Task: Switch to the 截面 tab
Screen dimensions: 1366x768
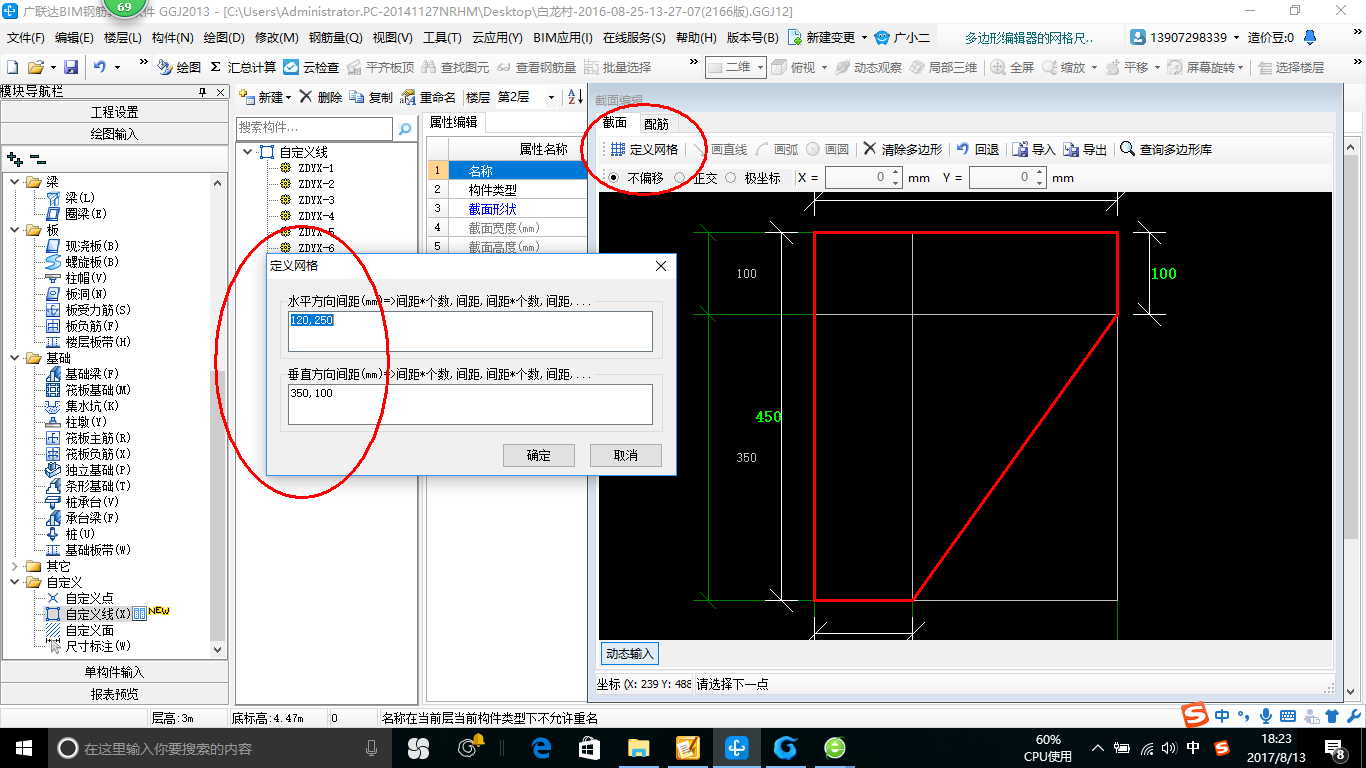Action: tap(615, 123)
